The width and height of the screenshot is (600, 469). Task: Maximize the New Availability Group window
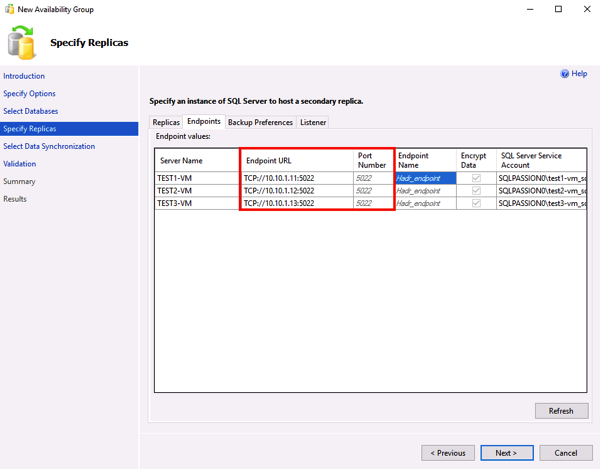pyautogui.click(x=559, y=9)
